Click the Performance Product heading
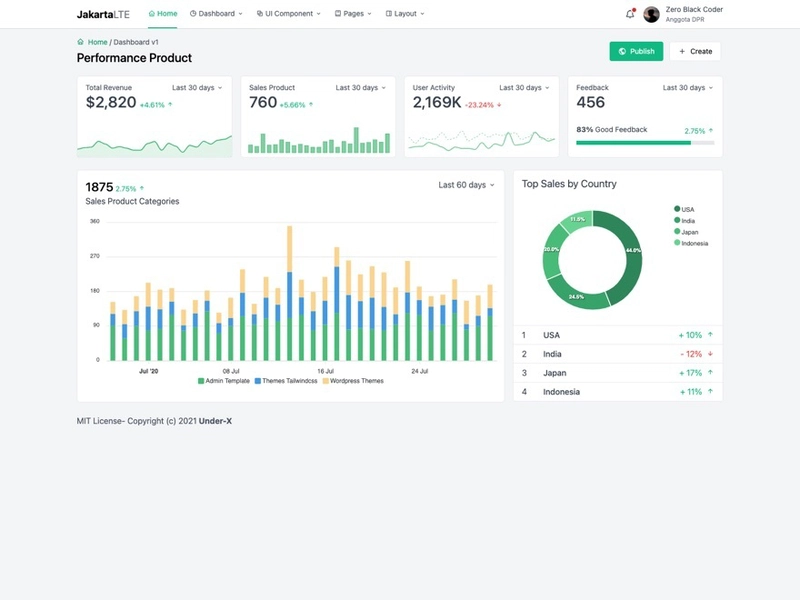 click(134, 58)
